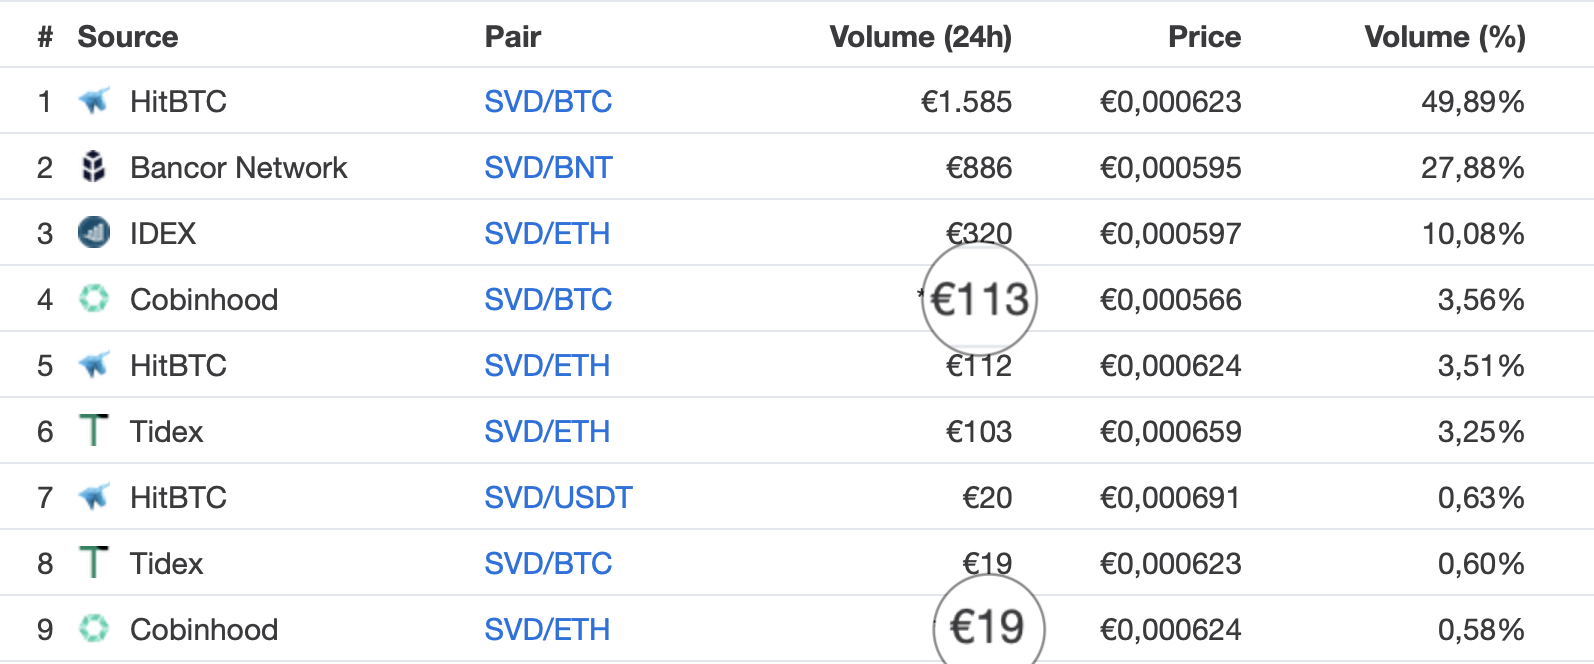The width and height of the screenshot is (1594, 664).
Task: Sort by the Price column header
Action: [x=1204, y=37]
